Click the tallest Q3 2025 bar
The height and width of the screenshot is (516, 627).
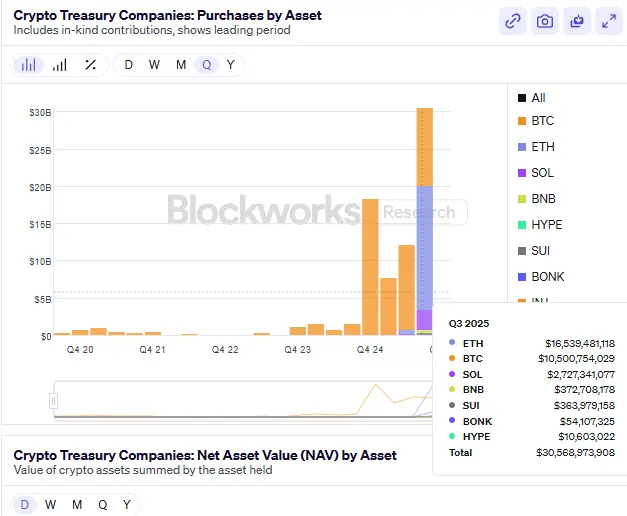pos(424,220)
